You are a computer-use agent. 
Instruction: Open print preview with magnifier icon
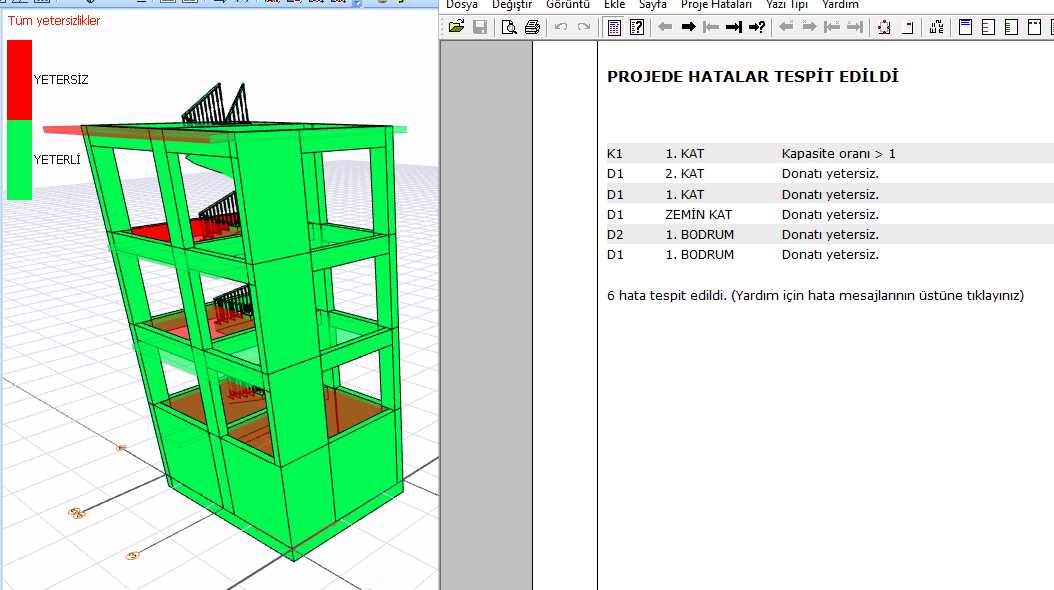[x=510, y=27]
